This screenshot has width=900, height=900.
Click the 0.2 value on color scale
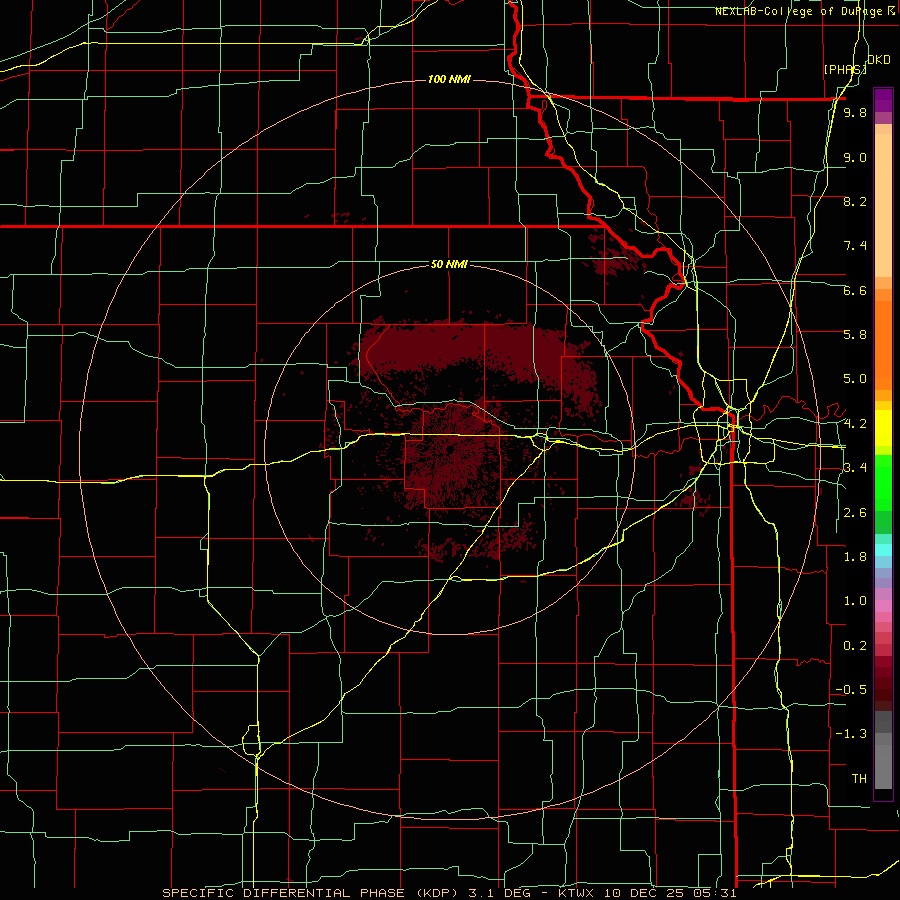[855, 646]
